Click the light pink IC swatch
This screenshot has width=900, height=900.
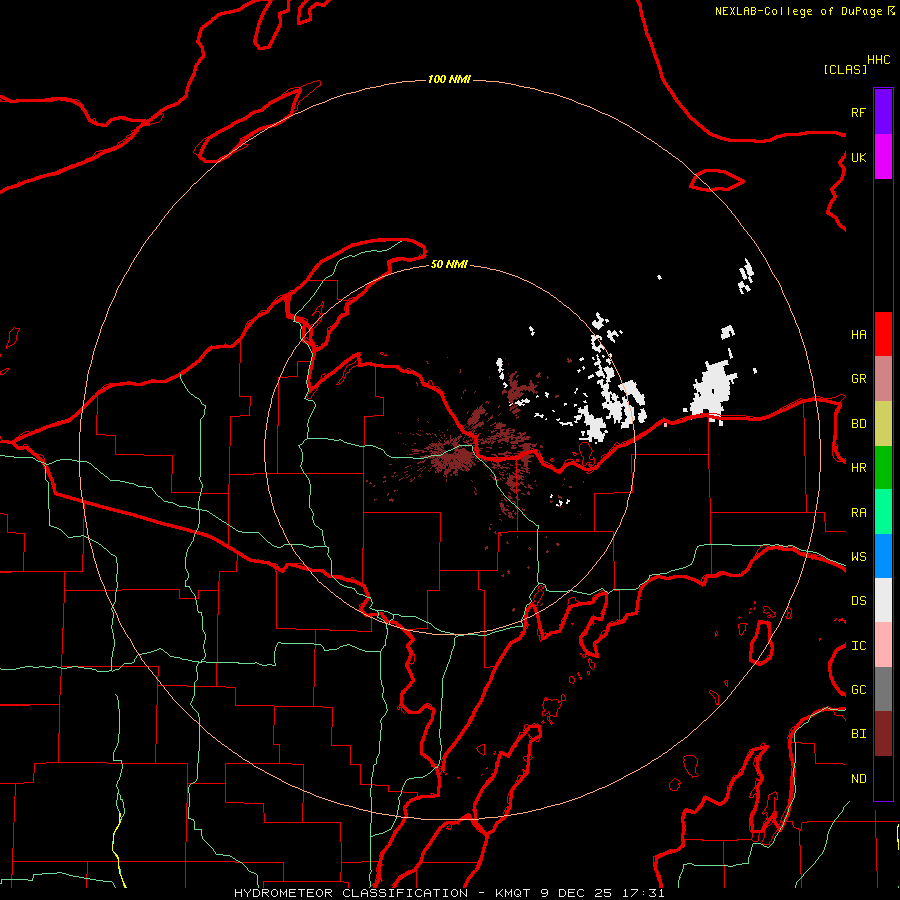click(x=883, y=645)
